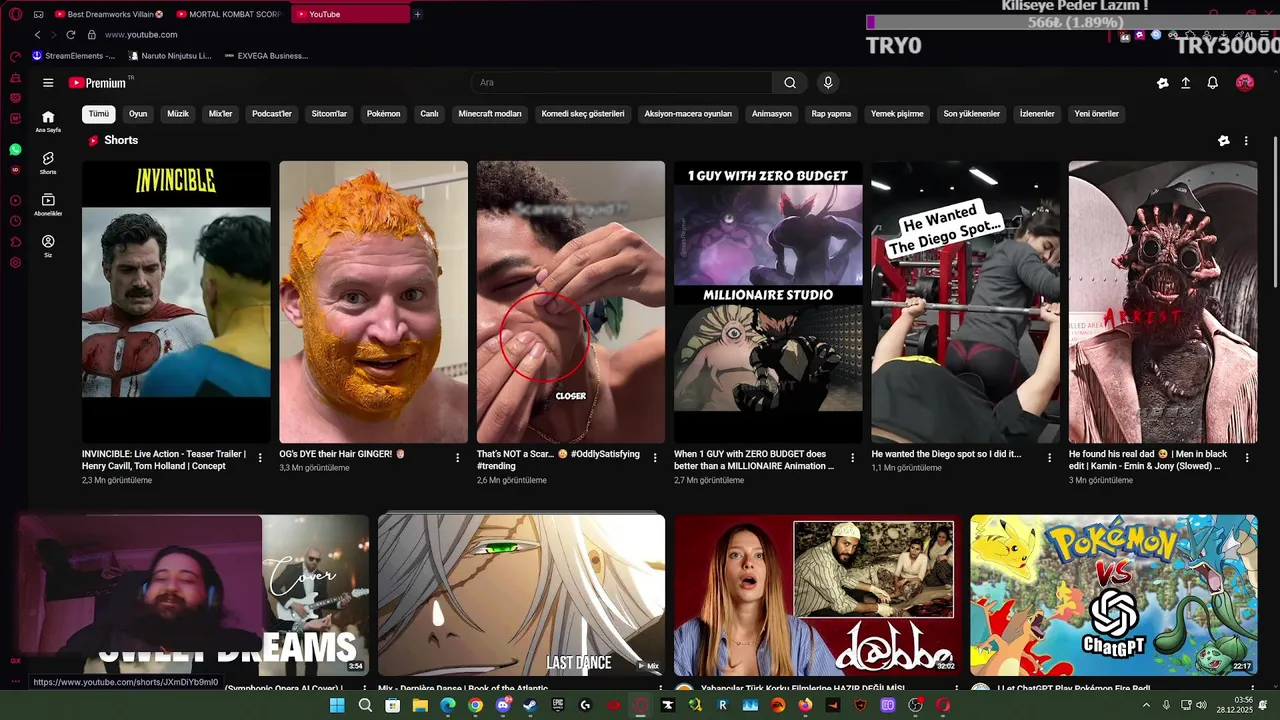Viewport: 1280px width, 720px height.
Task: Open the sparkle icon beside upload arrow
Action: pos(1162,83)
